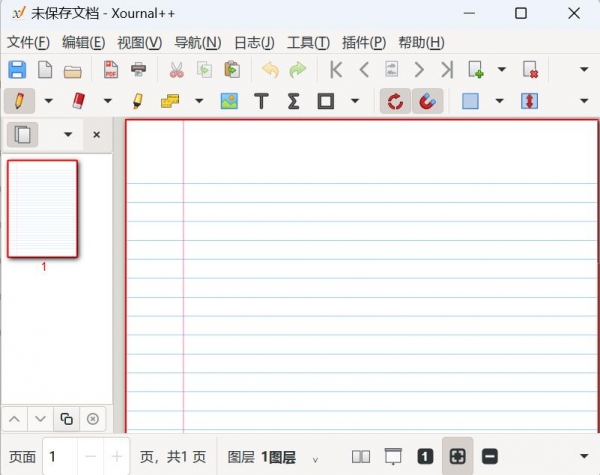Viewport: 600px width, 475px height.
Task: Open the 导航(N) menu
Action: point(197,42)
